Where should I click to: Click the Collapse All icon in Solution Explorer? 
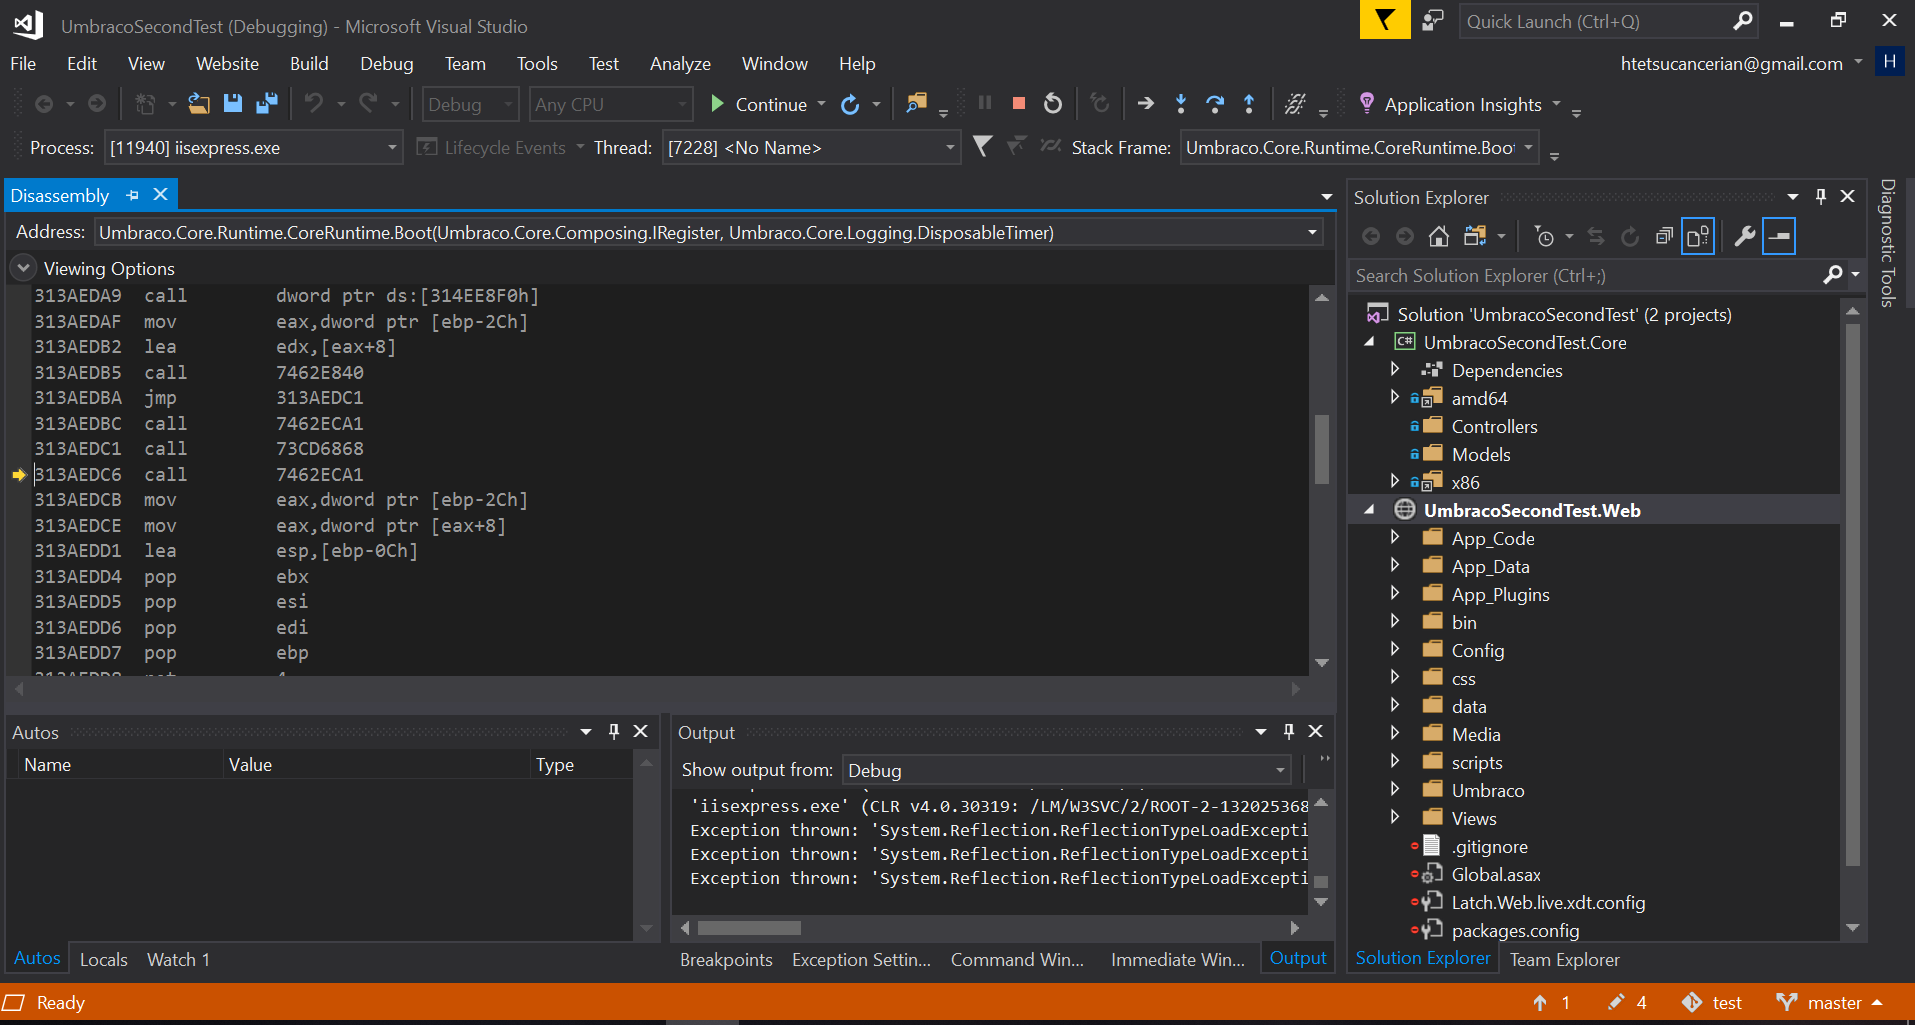click(1664, 237)
